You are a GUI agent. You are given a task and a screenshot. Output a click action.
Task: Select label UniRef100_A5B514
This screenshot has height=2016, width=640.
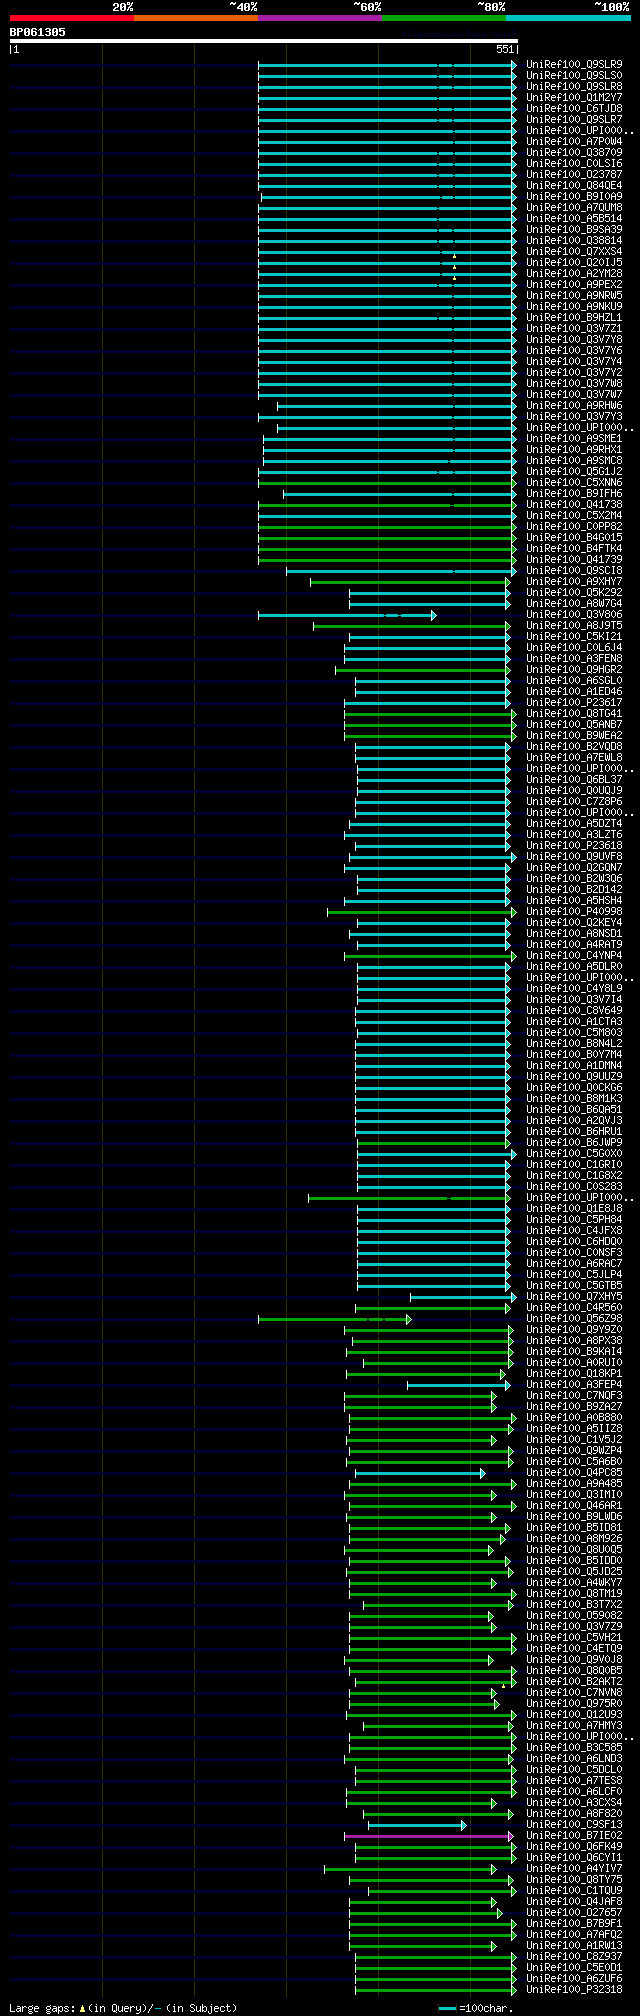coord(574,219)
